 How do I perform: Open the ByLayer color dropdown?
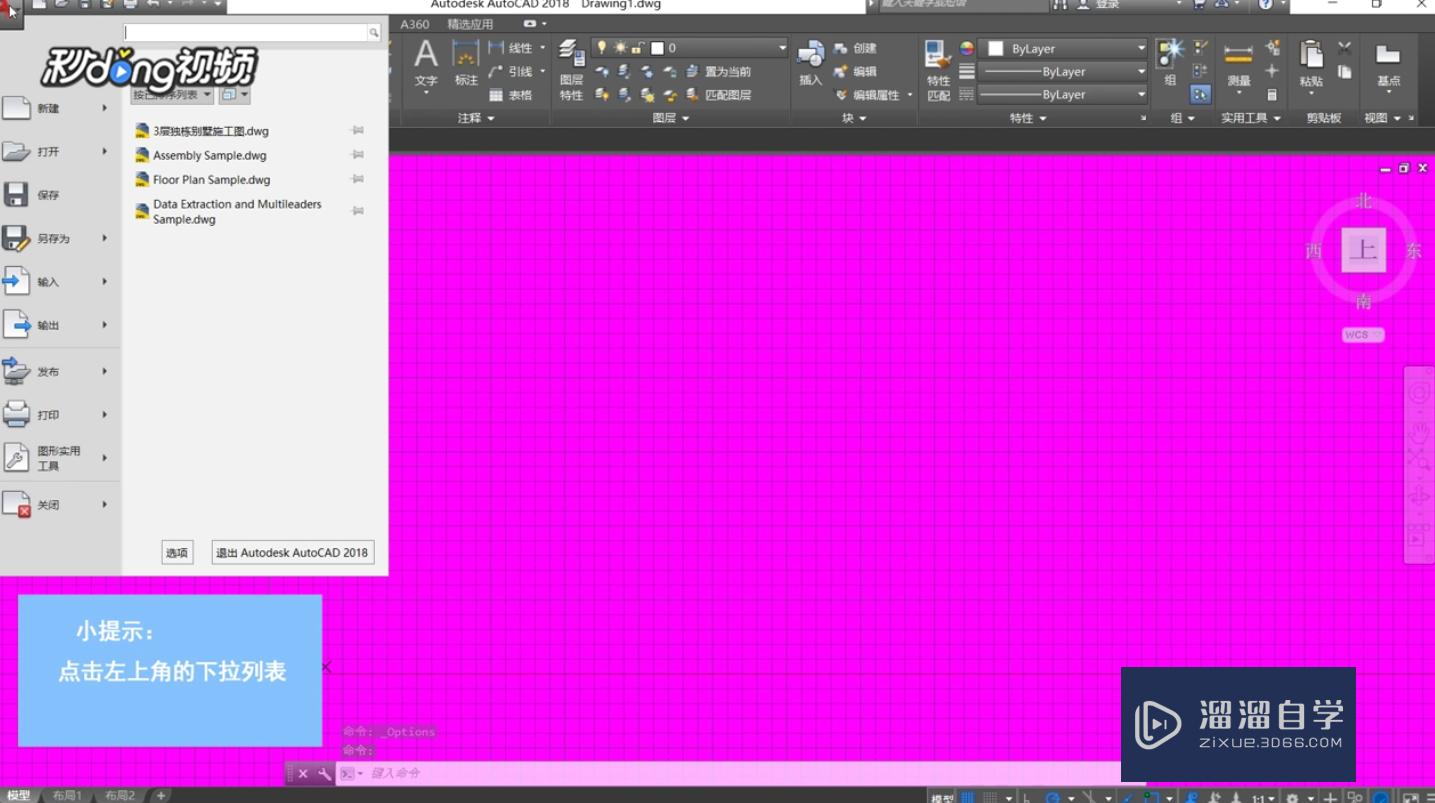(x=1064, y=48)
